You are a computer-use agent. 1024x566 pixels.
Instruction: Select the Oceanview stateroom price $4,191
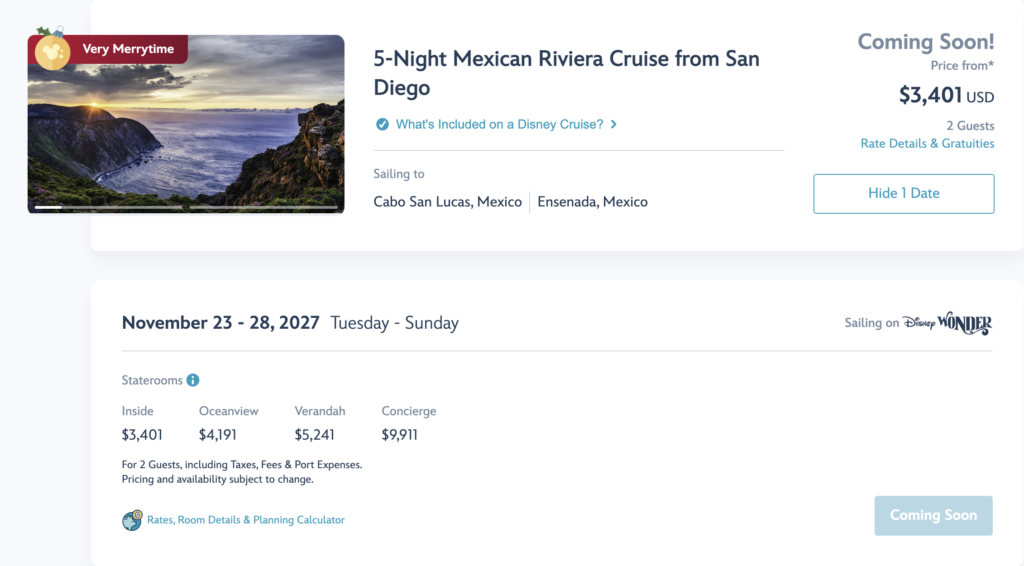[217, 435]
